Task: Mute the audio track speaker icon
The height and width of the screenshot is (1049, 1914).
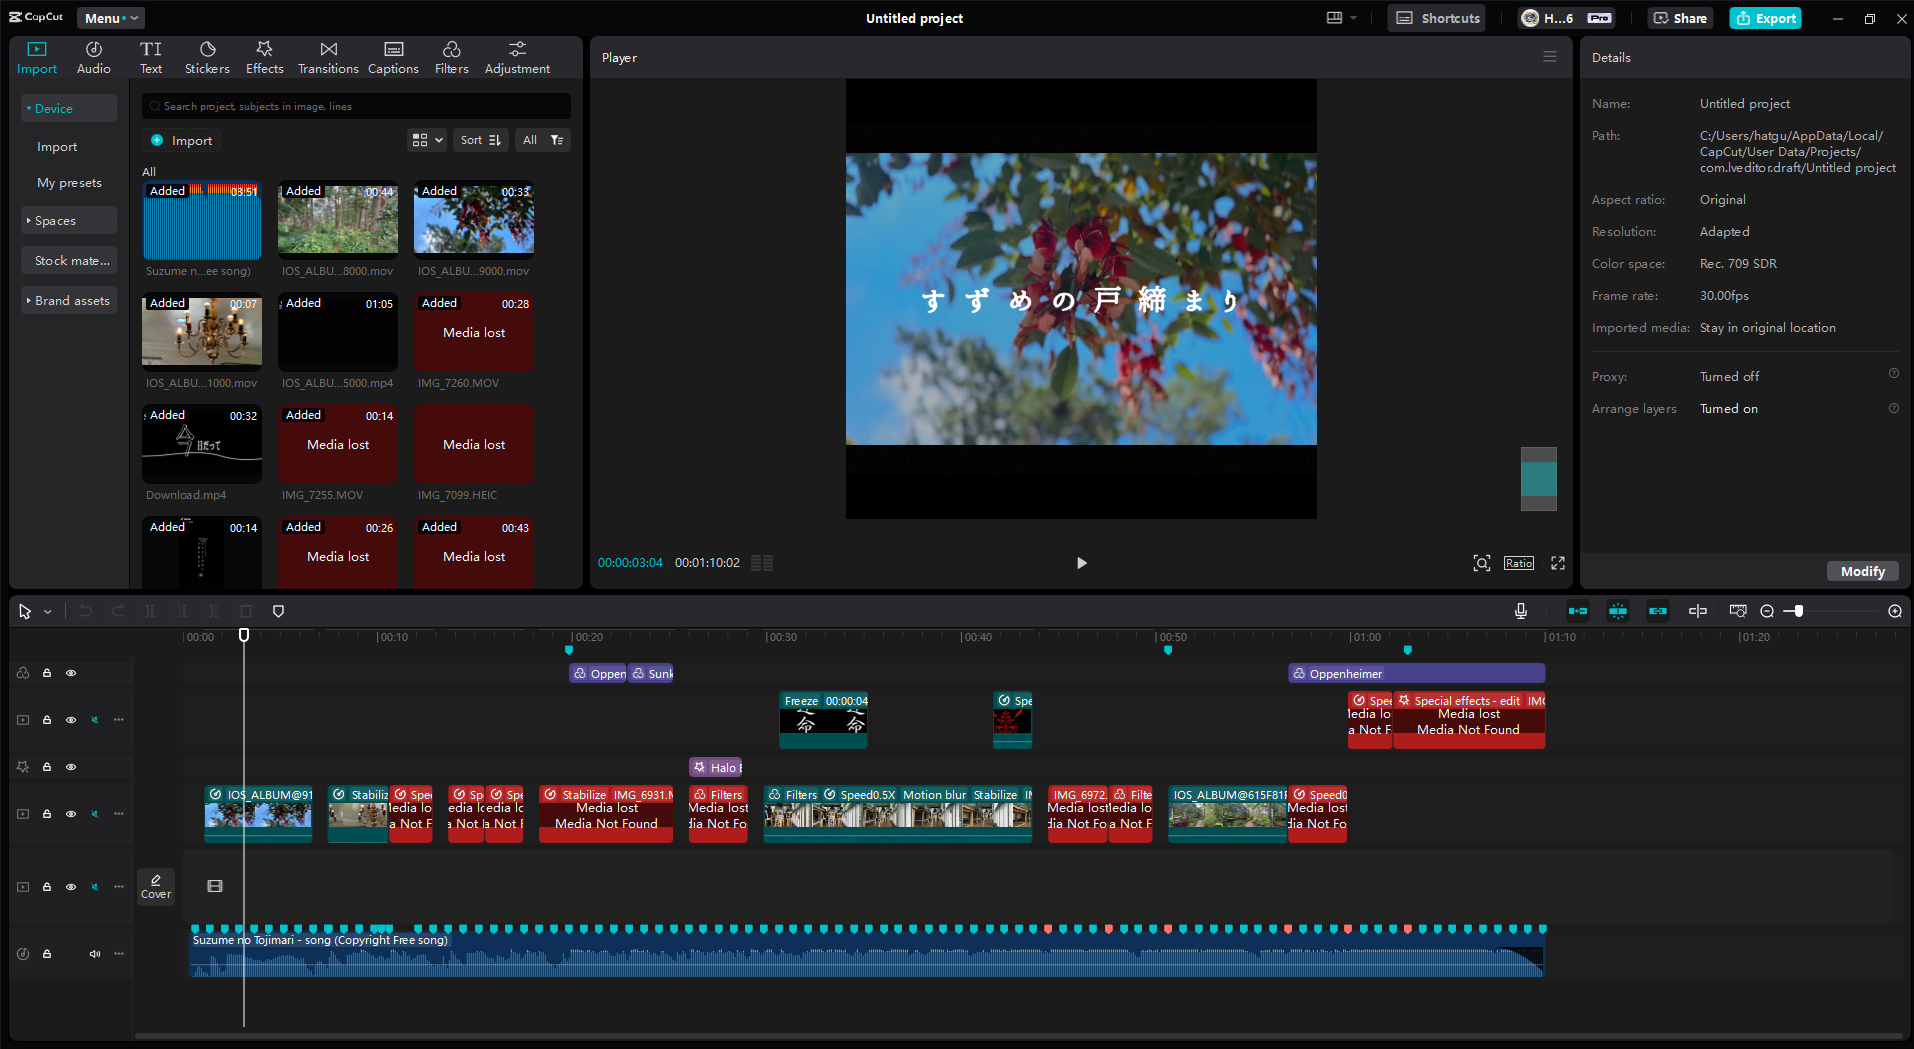Action: 95,954
